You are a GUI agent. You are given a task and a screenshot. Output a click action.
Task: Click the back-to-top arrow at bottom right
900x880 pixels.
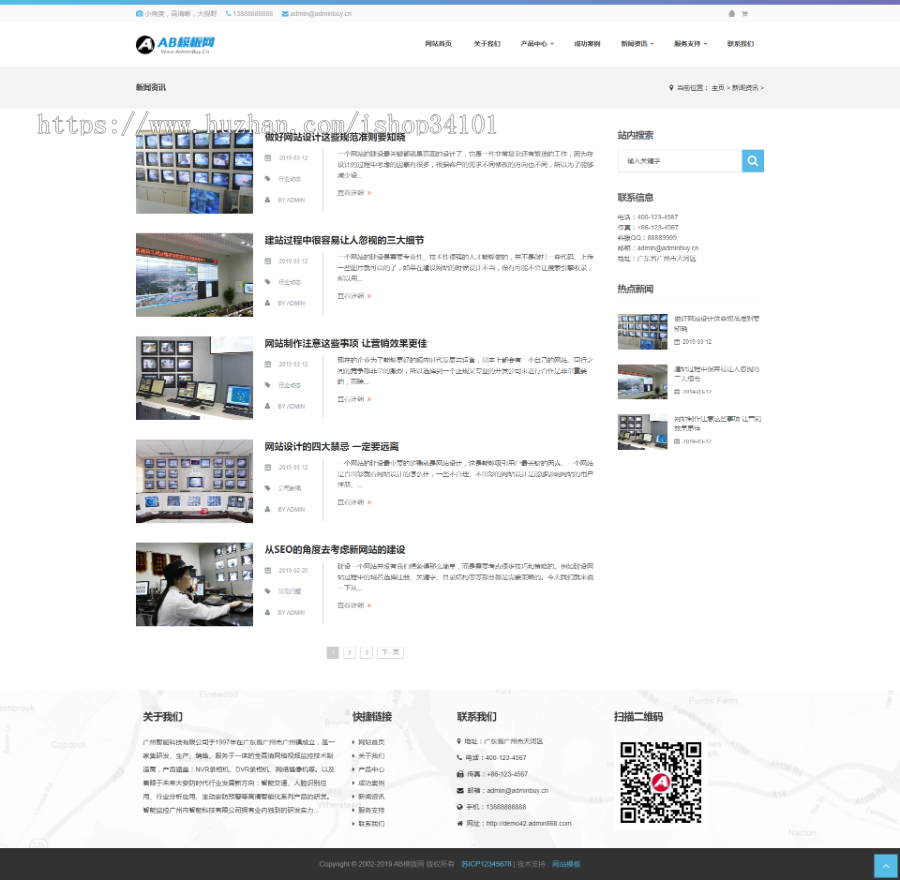point(886,866)
